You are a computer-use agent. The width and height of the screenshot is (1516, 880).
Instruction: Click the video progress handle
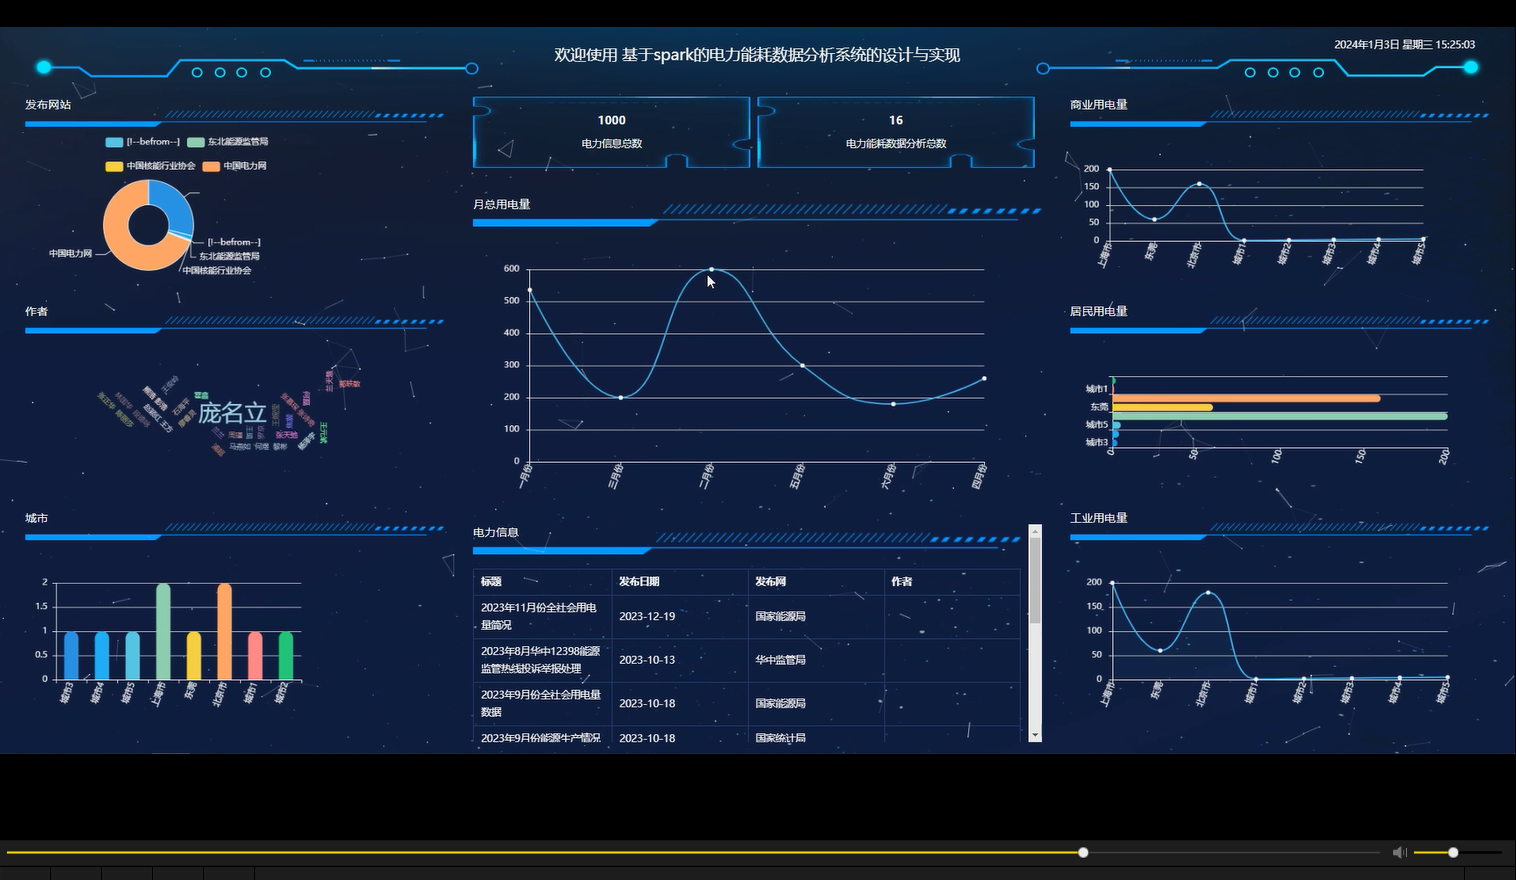point(1083,852)
